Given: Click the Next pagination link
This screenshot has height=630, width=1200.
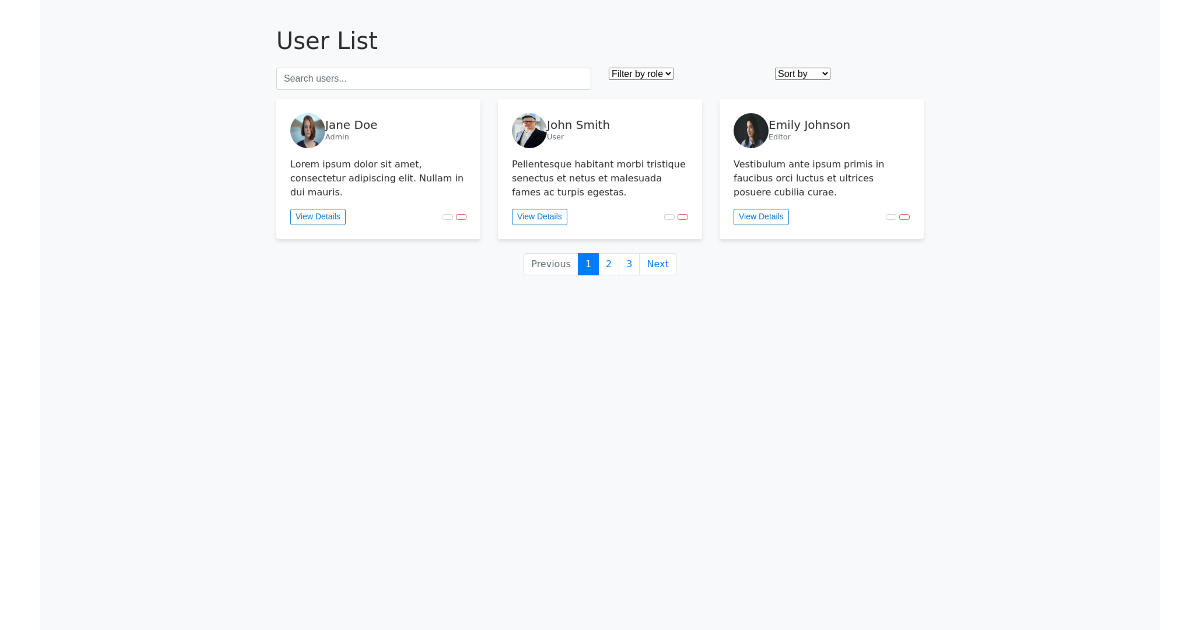Looking at the screenshot, I should click(x=658, y=264).
